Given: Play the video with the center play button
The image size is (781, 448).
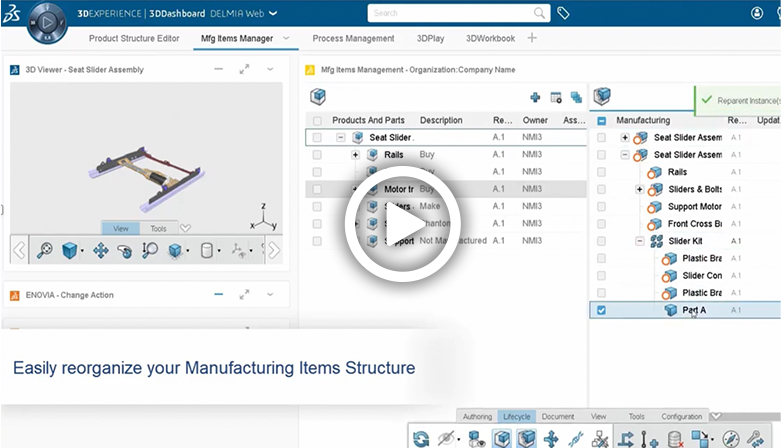Looking at the screenshot, I should (x=402, y=224).
